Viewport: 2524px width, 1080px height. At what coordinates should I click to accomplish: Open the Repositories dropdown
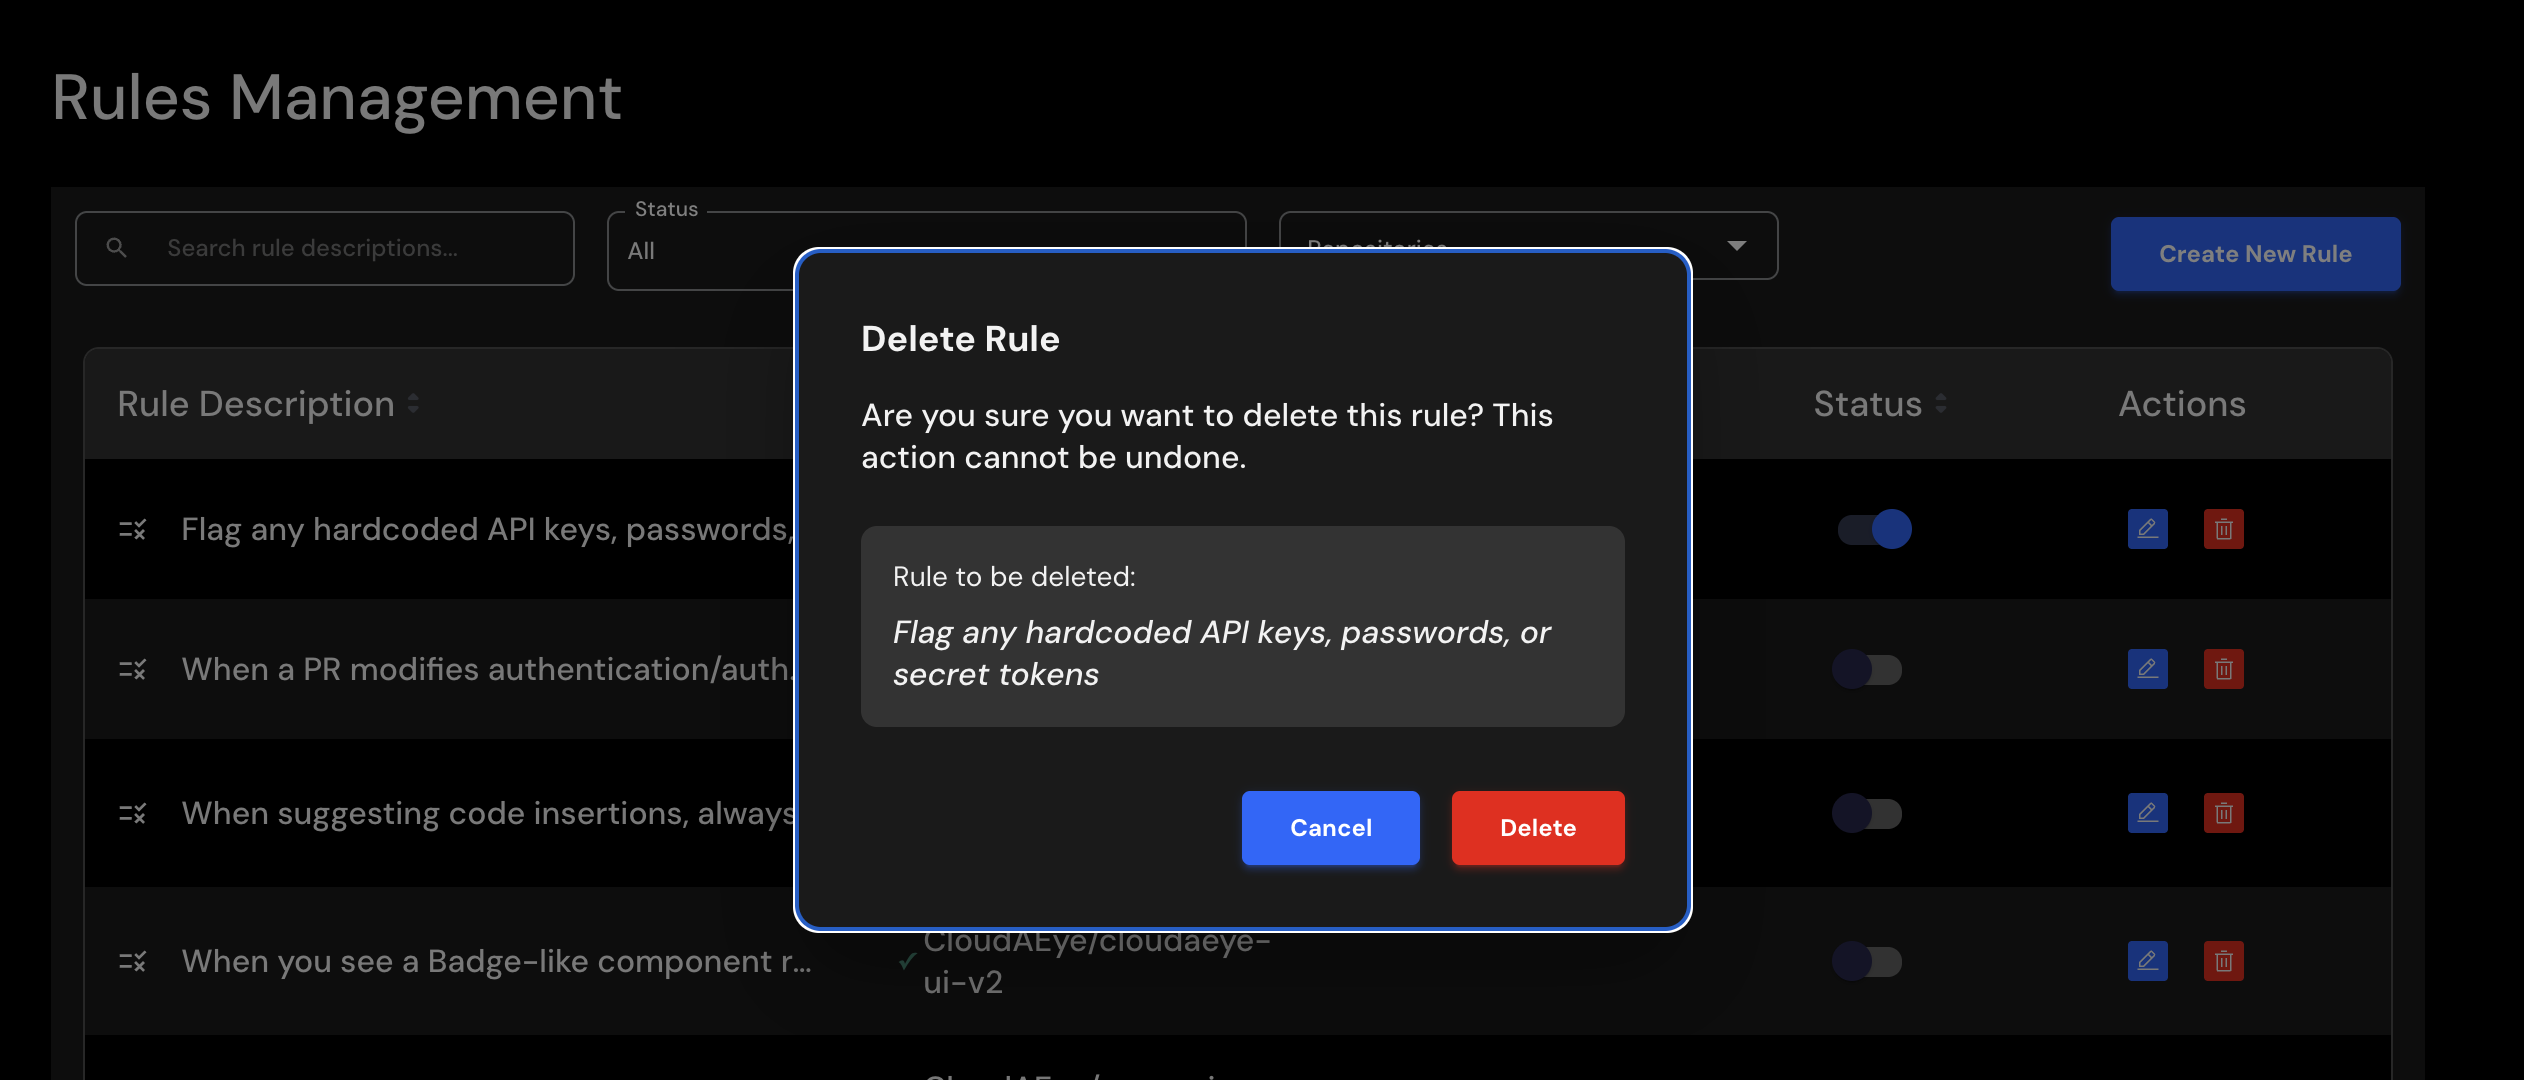tap(1450, 246)
